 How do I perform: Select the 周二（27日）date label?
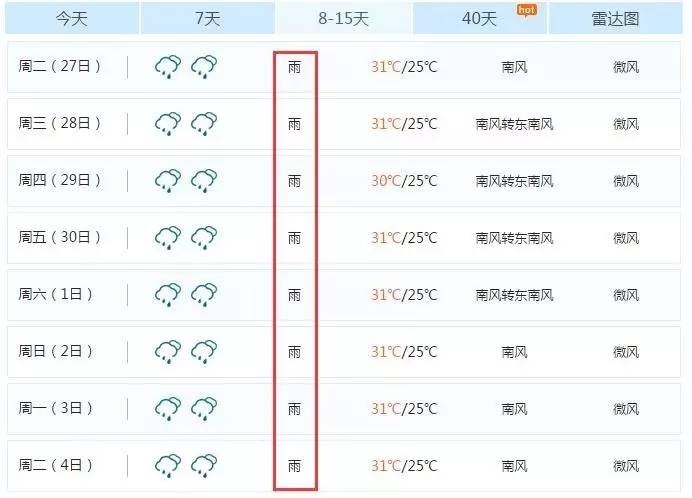59,66
